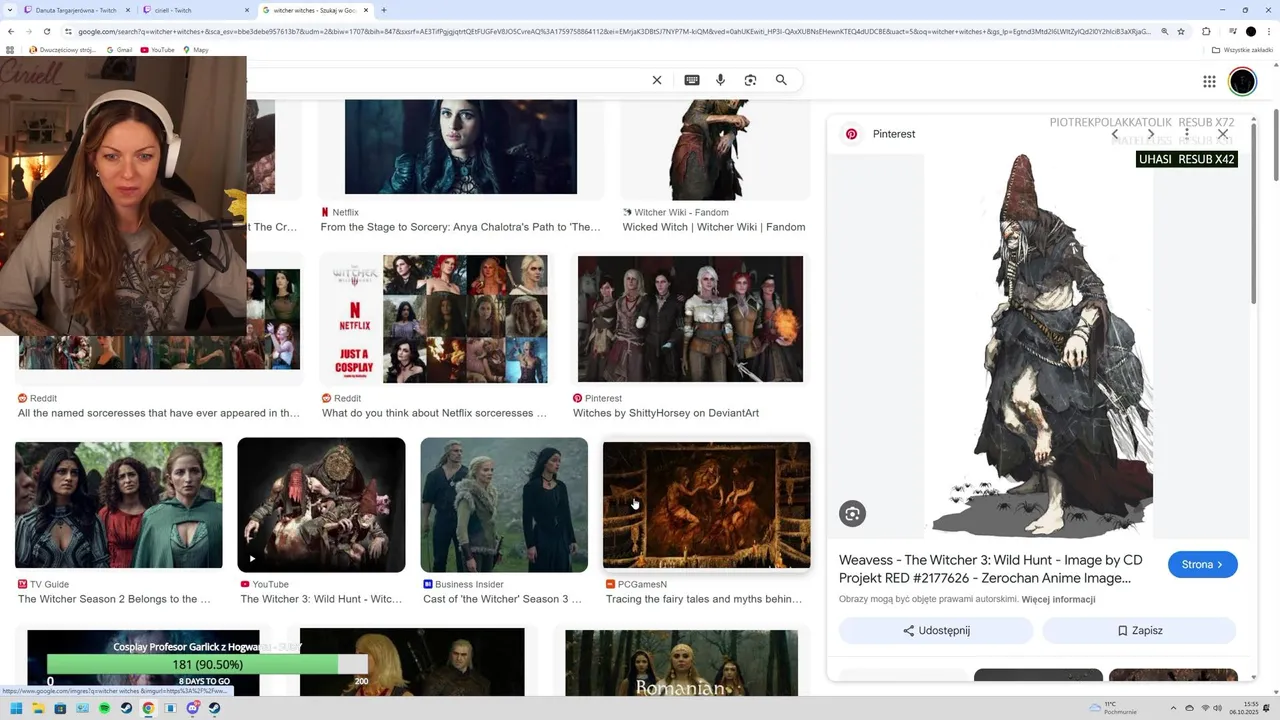Open the Netflix Anya Chalotra image result
This screenshot has height=720, width=1280.
[461, 147]
